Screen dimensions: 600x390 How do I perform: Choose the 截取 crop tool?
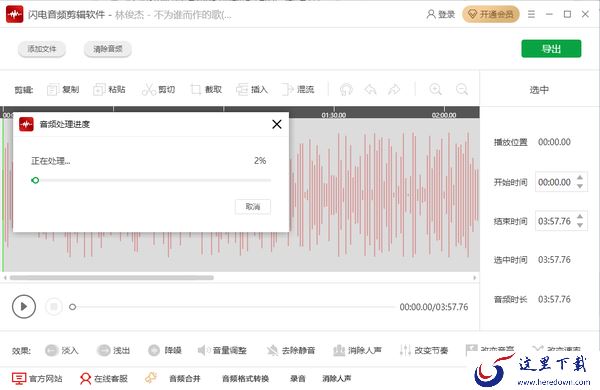pos(206,90)
